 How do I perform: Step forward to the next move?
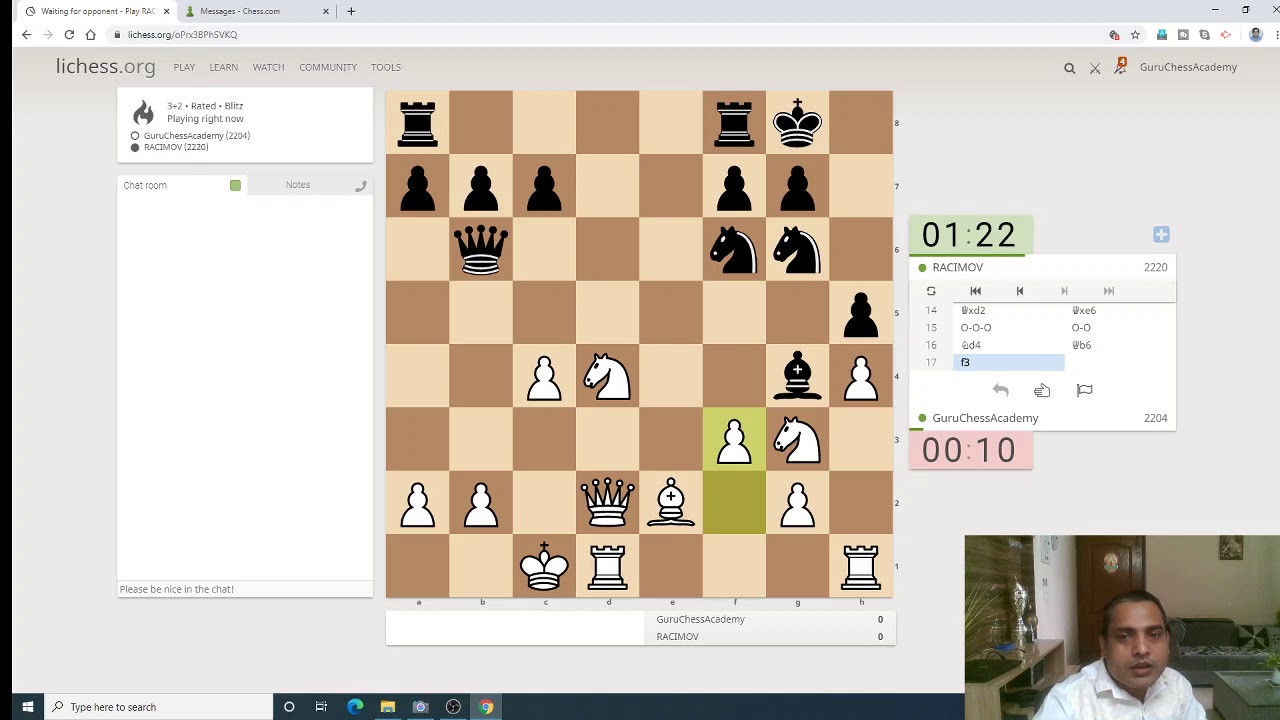point(1064,291)
